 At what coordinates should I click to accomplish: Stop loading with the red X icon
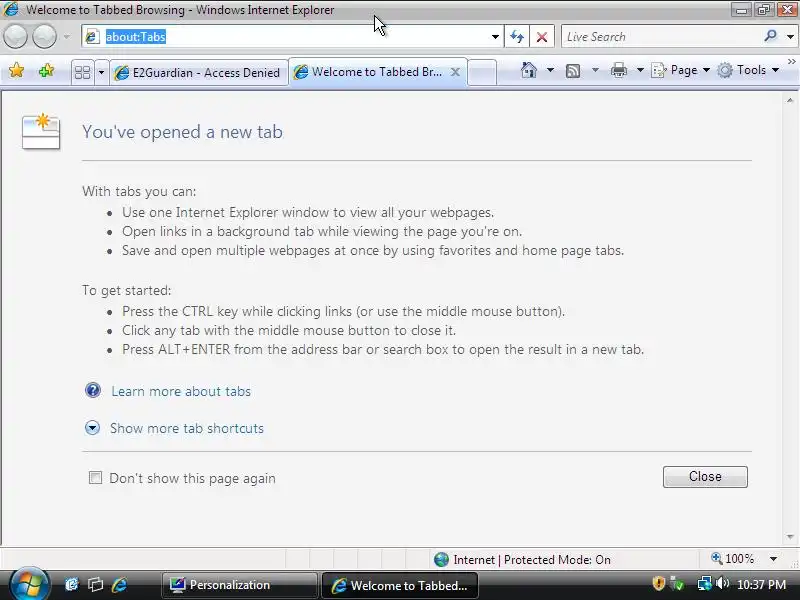coord(542,37)
